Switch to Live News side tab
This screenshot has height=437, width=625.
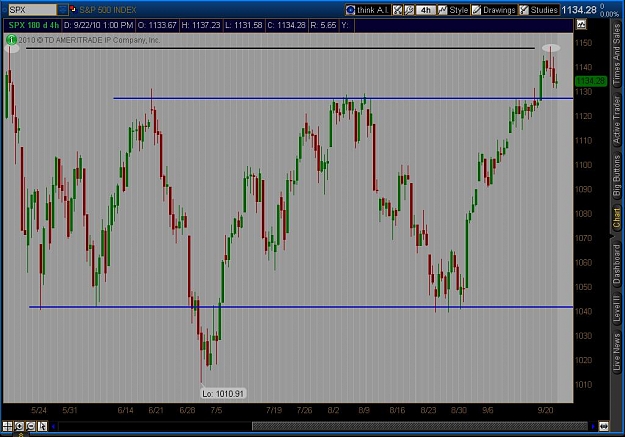[617, 352]
